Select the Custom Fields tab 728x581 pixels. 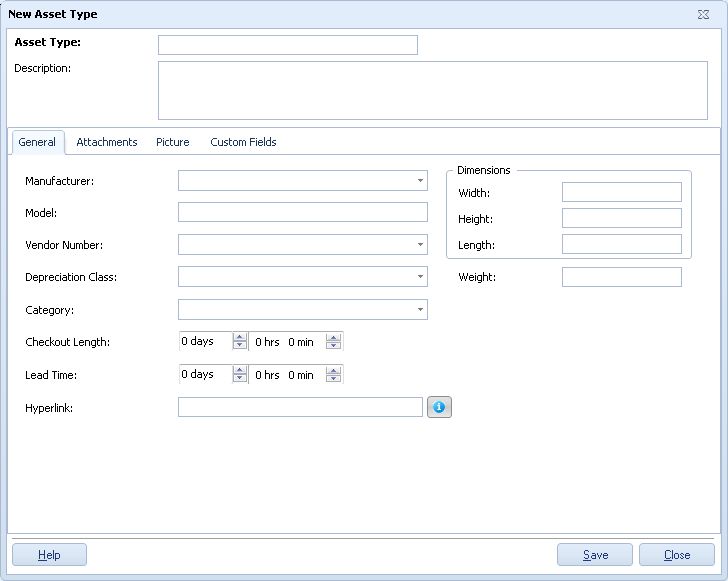[243, 142]
